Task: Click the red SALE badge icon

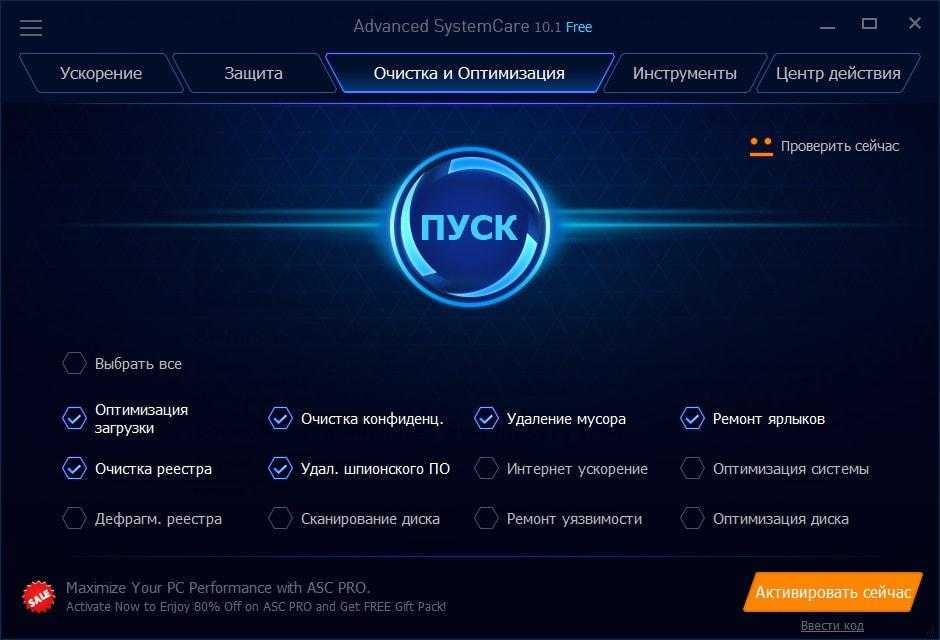Action: (39, 596)
